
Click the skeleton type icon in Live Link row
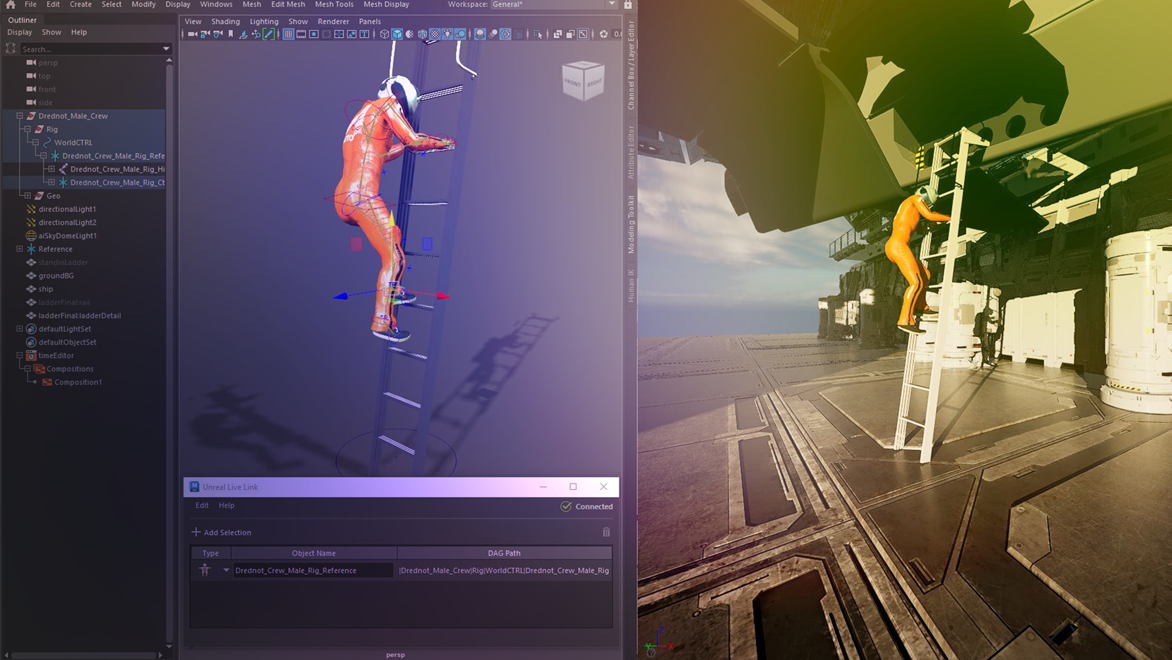[205, 570]
